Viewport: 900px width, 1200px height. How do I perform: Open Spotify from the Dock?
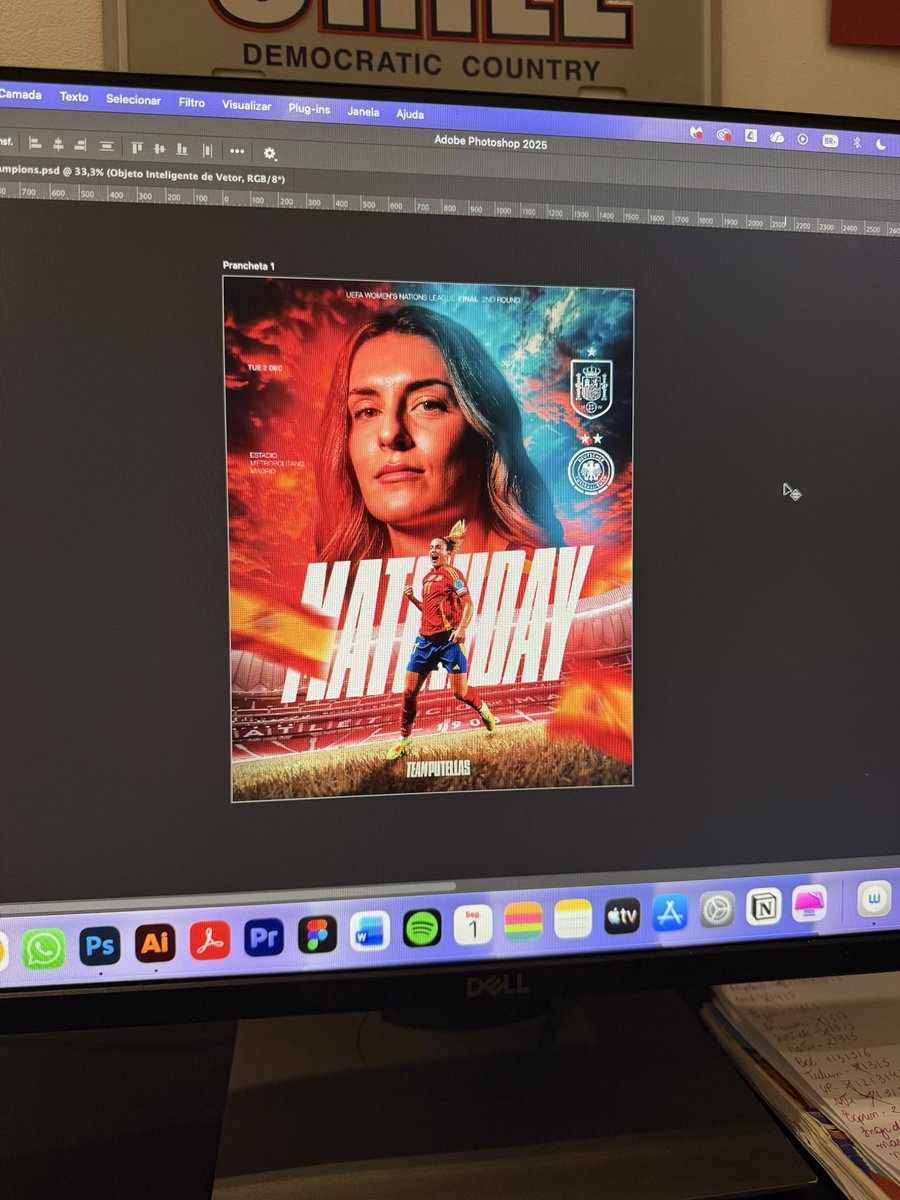pos(422,928)
